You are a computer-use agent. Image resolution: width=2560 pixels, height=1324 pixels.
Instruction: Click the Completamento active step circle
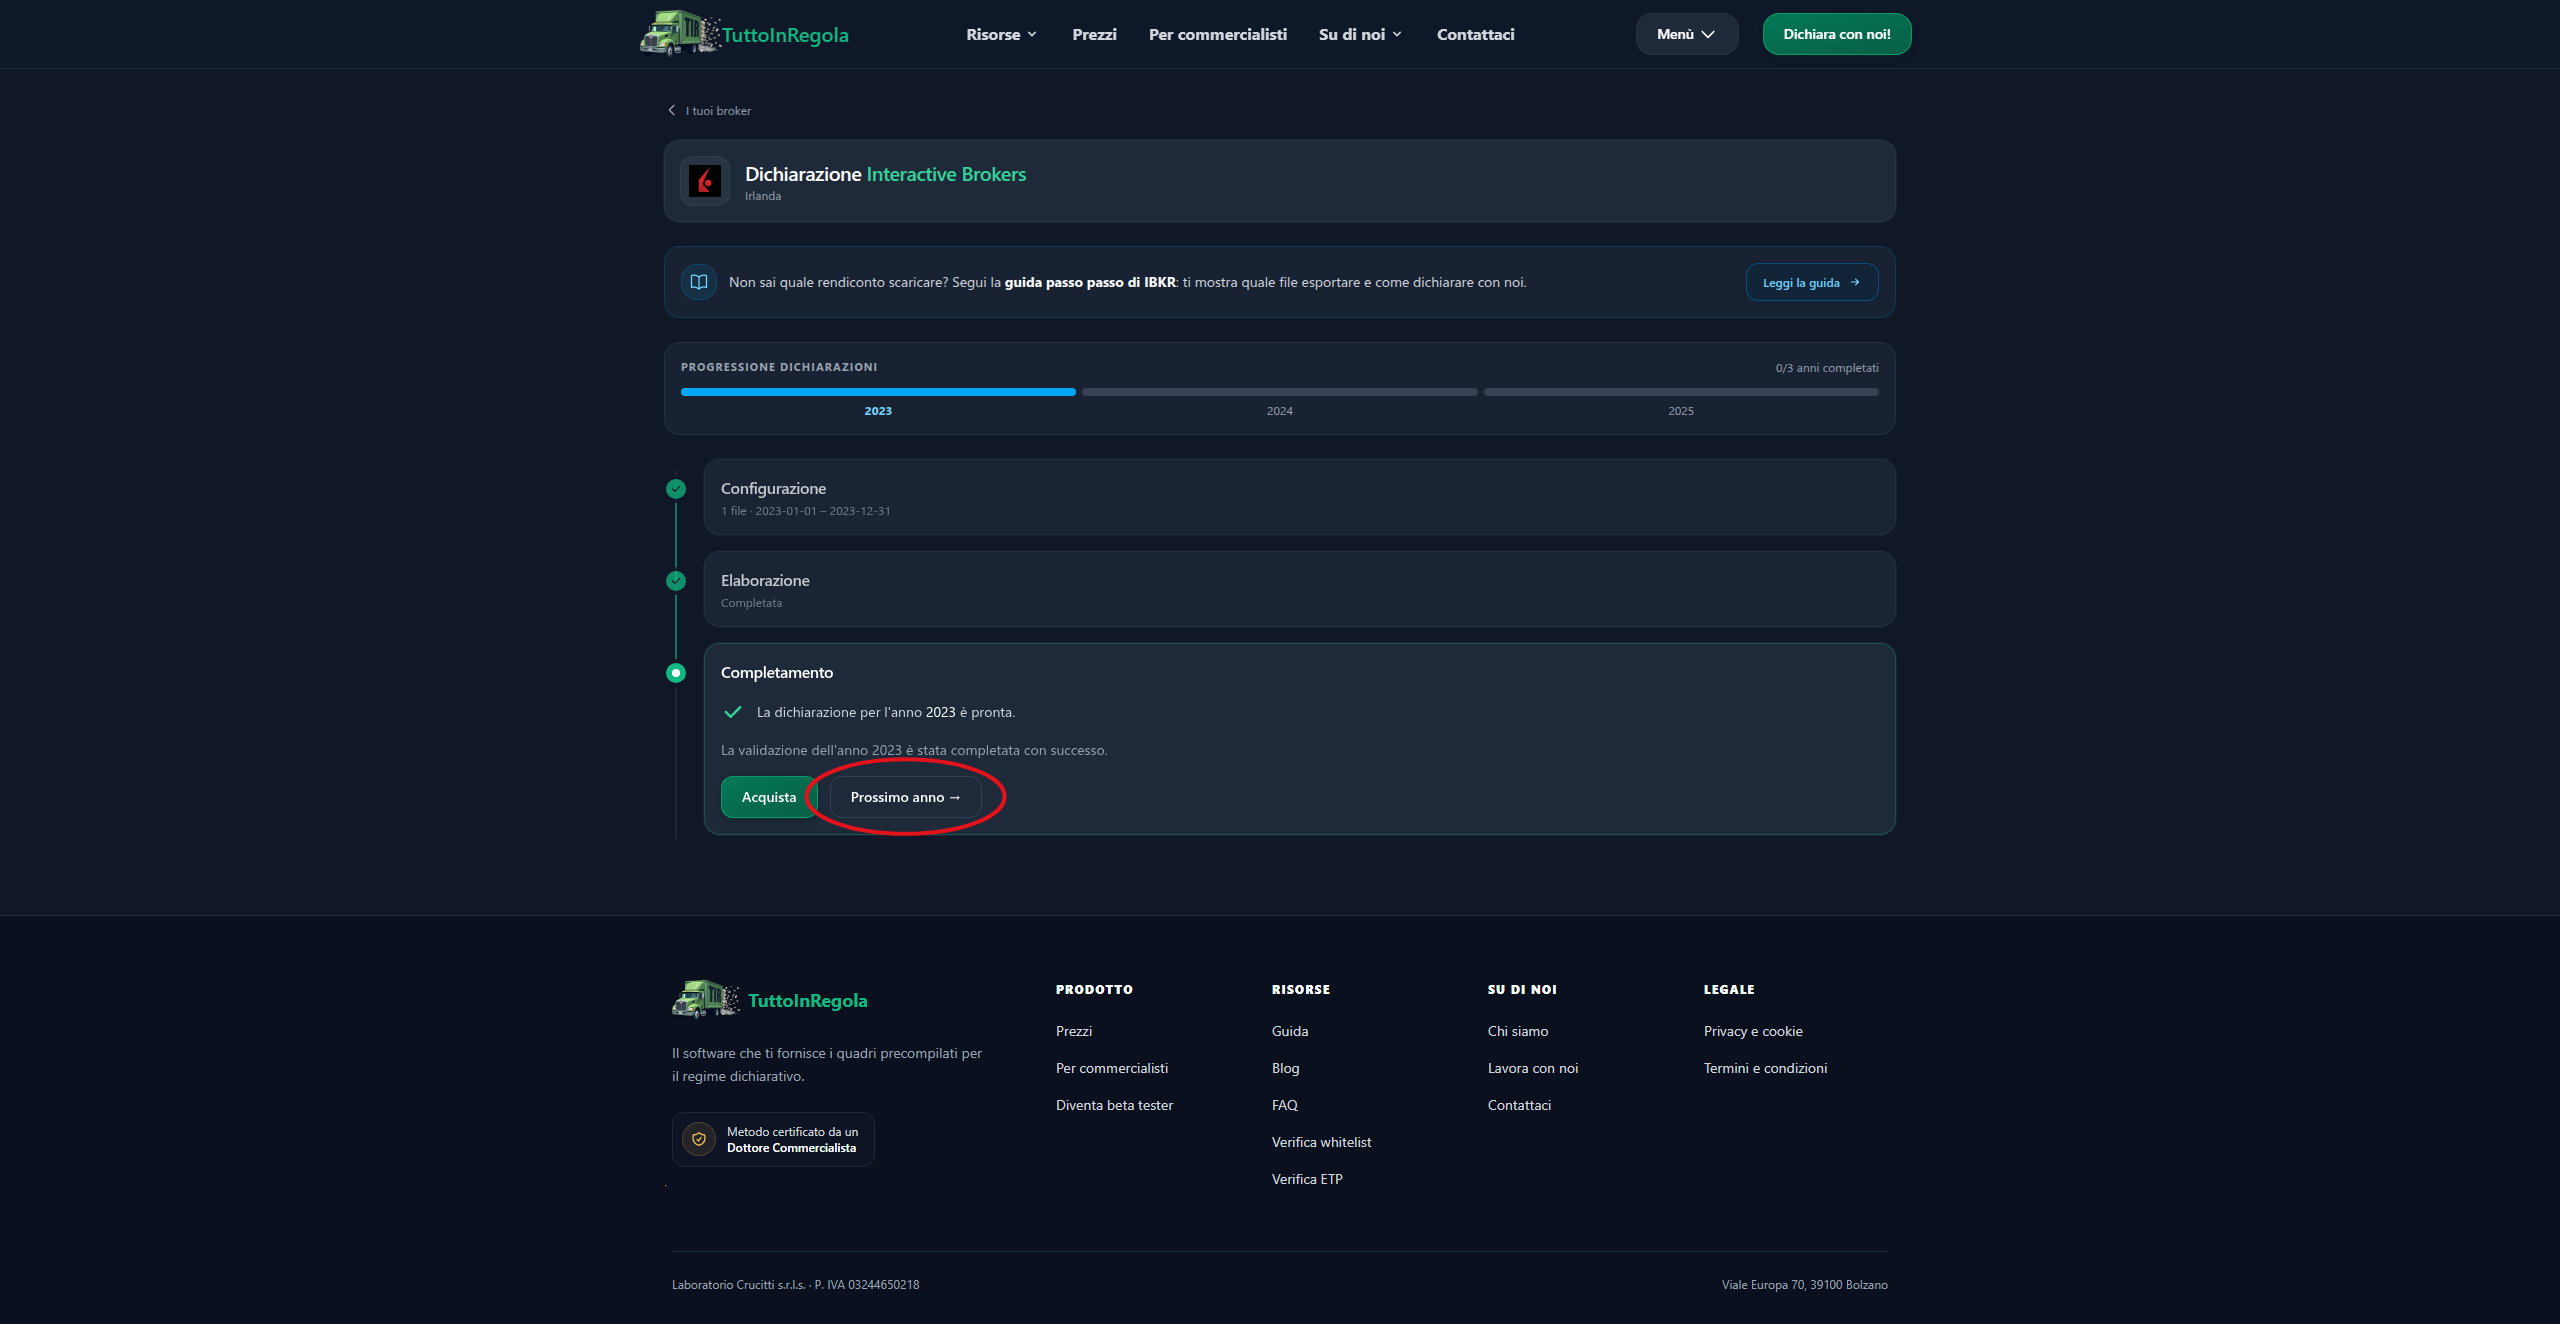coord(676,673)
